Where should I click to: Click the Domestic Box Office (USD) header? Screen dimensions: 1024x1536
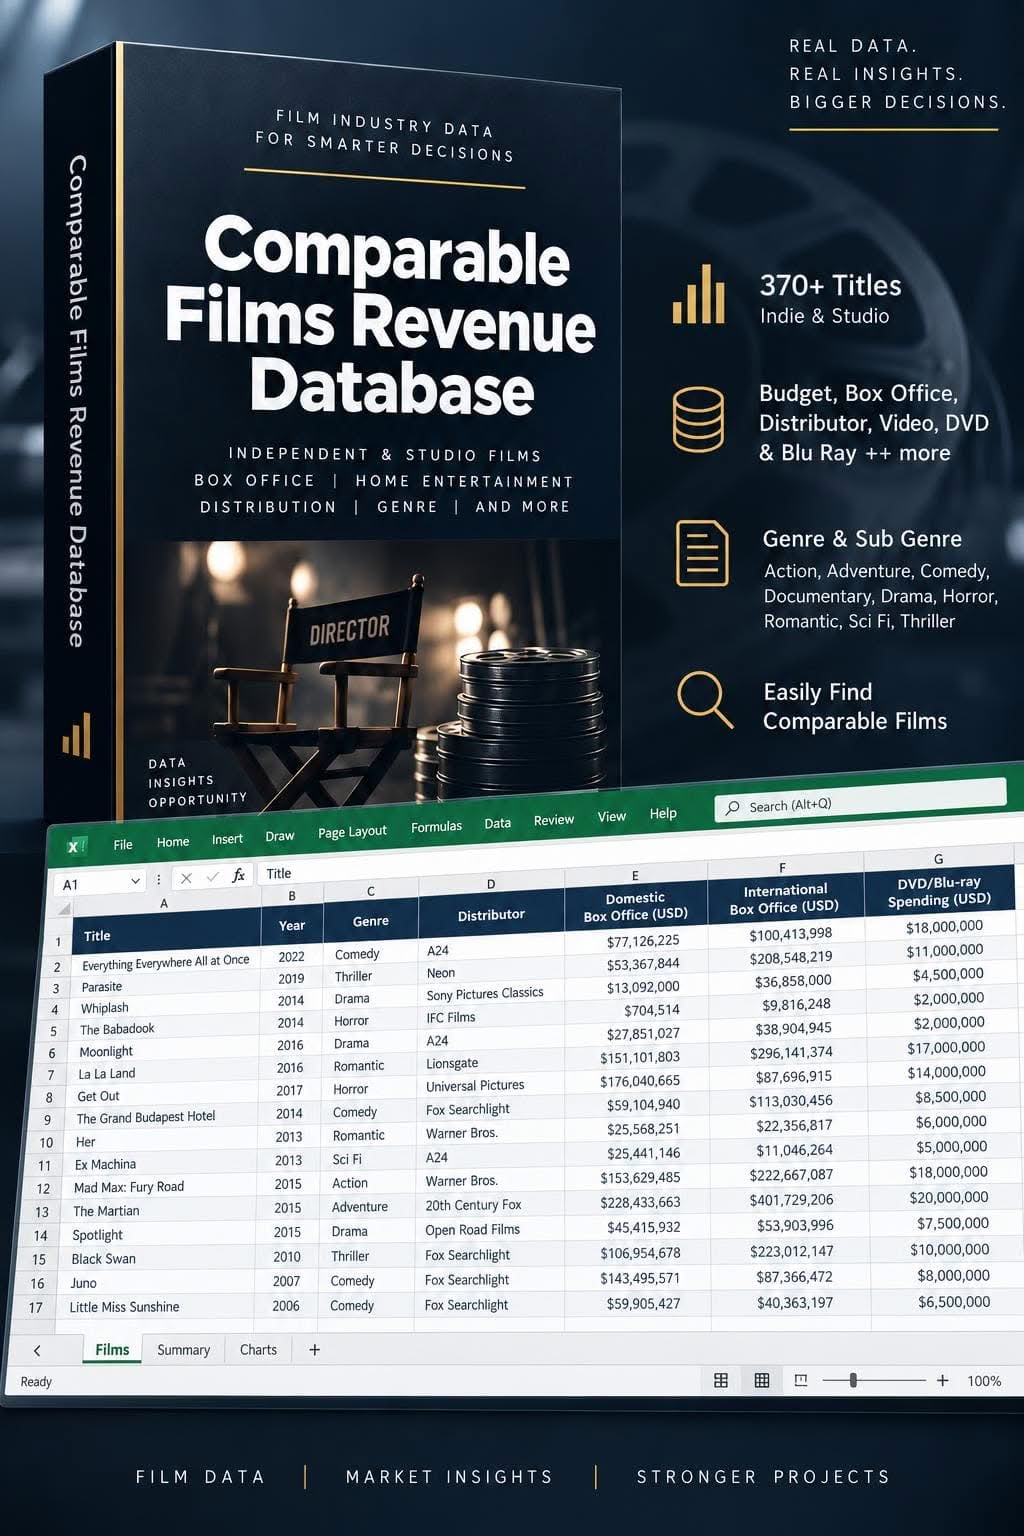click(635, 906)
